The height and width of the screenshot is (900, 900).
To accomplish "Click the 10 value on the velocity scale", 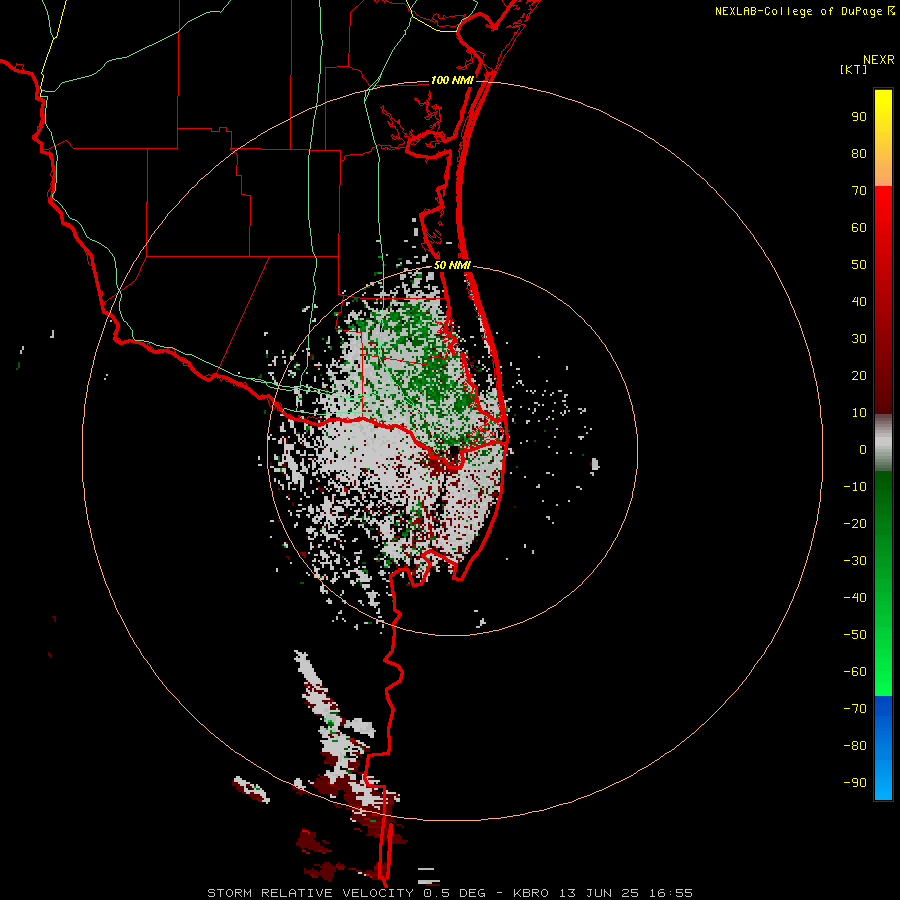I will tap(859, 413).
